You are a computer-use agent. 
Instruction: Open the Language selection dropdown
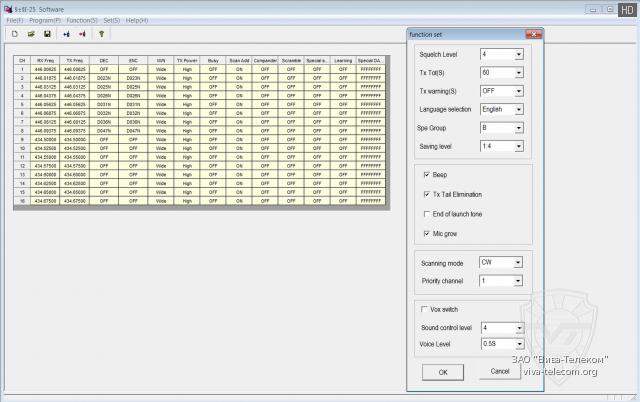point(519,109)
